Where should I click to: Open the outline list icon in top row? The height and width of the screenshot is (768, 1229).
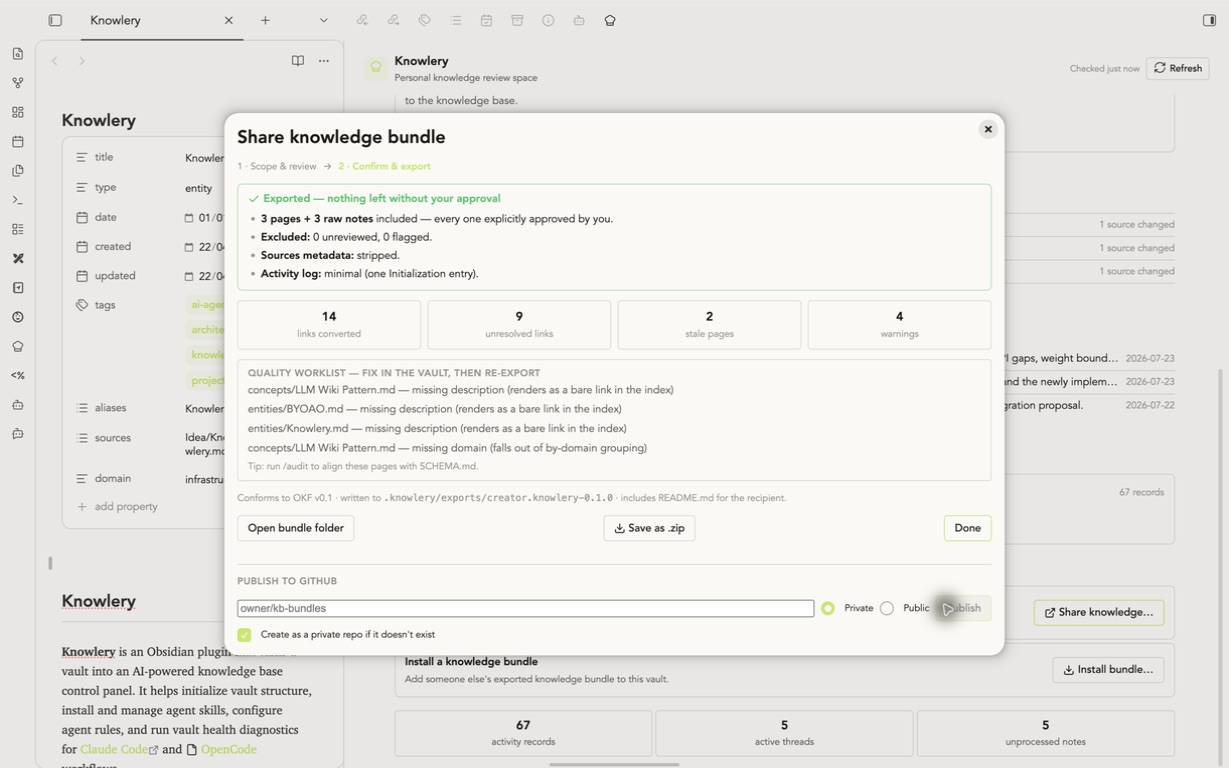coord(455,20)
